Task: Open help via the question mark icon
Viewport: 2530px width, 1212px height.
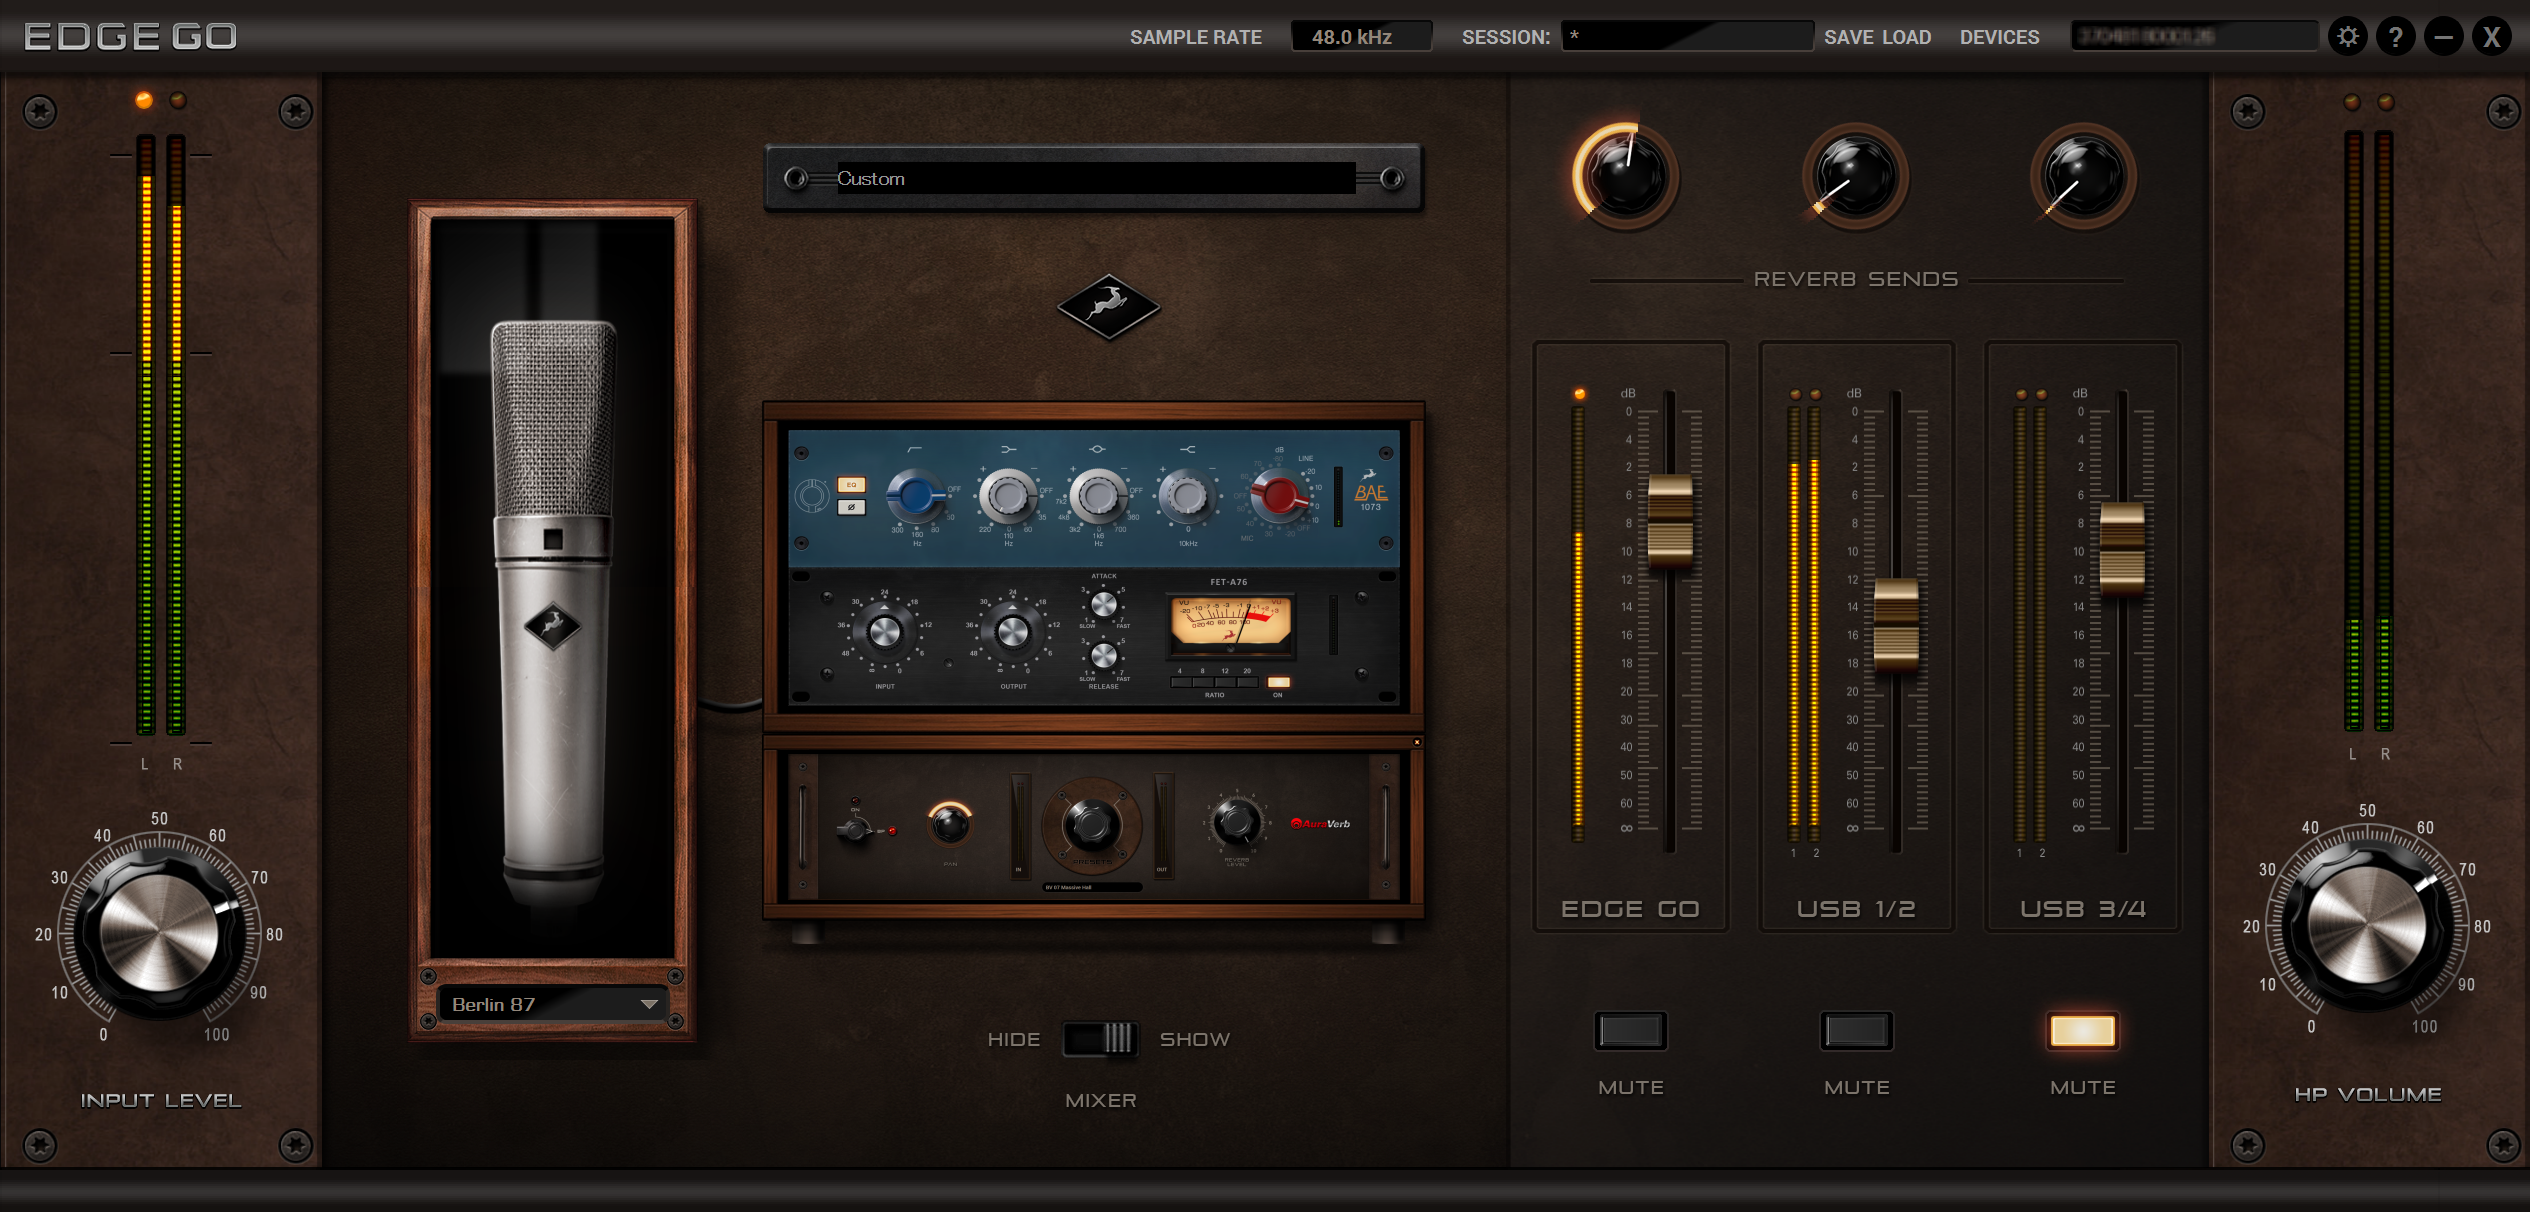Action: point(2396,37)
